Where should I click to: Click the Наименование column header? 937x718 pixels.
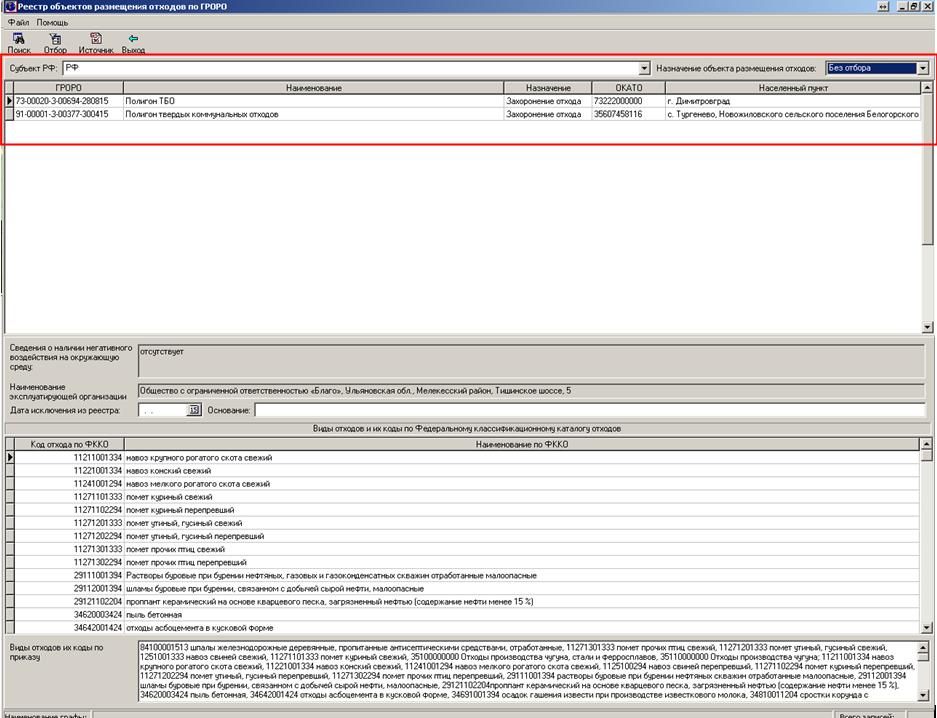(x=313, y=88)
